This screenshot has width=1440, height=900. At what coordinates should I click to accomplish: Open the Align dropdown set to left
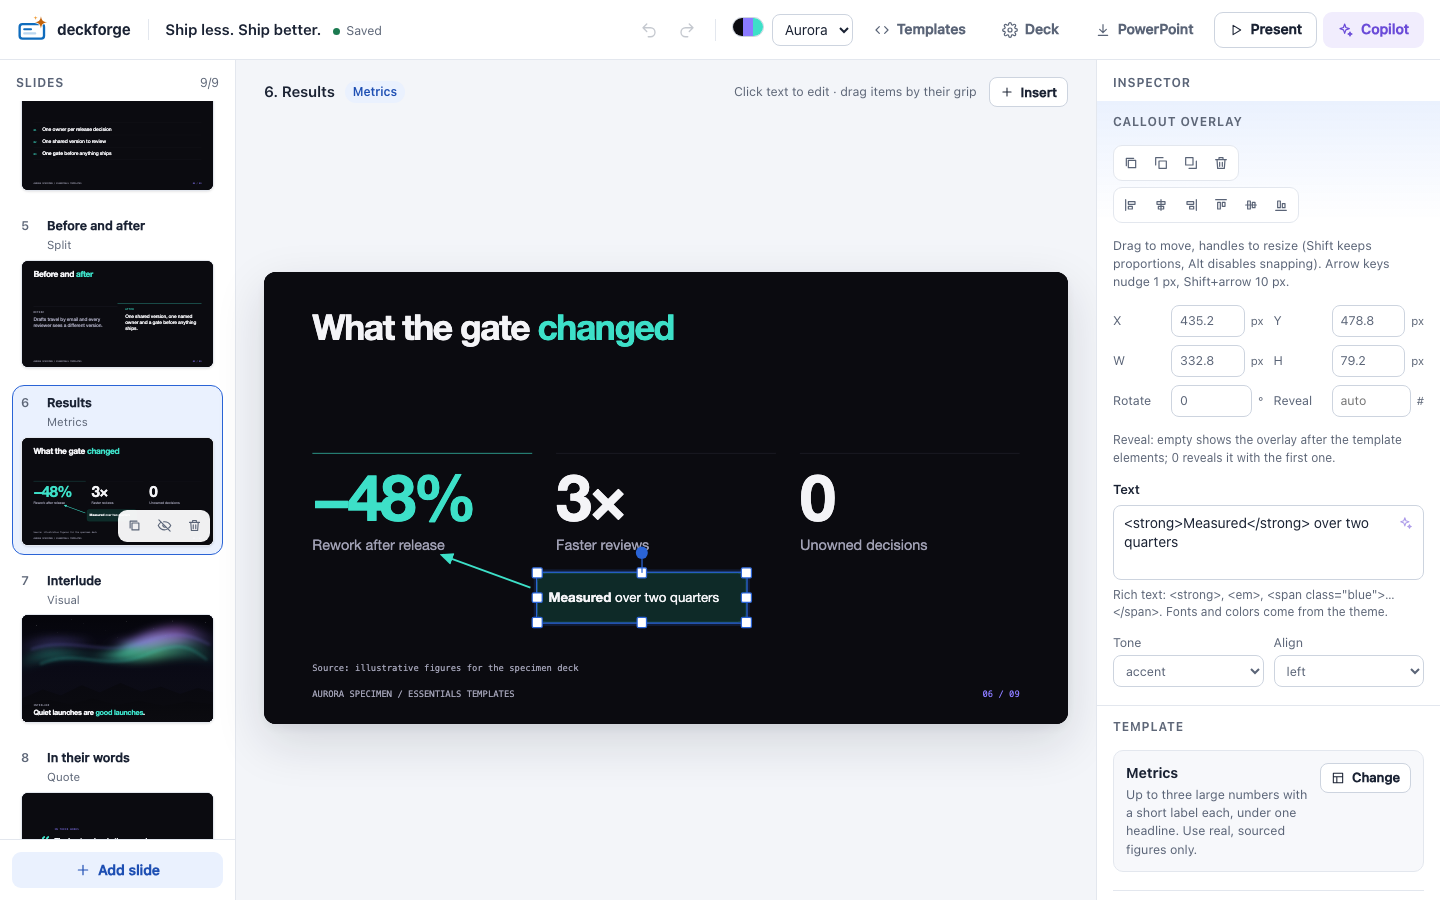(x=1349, y=671)
